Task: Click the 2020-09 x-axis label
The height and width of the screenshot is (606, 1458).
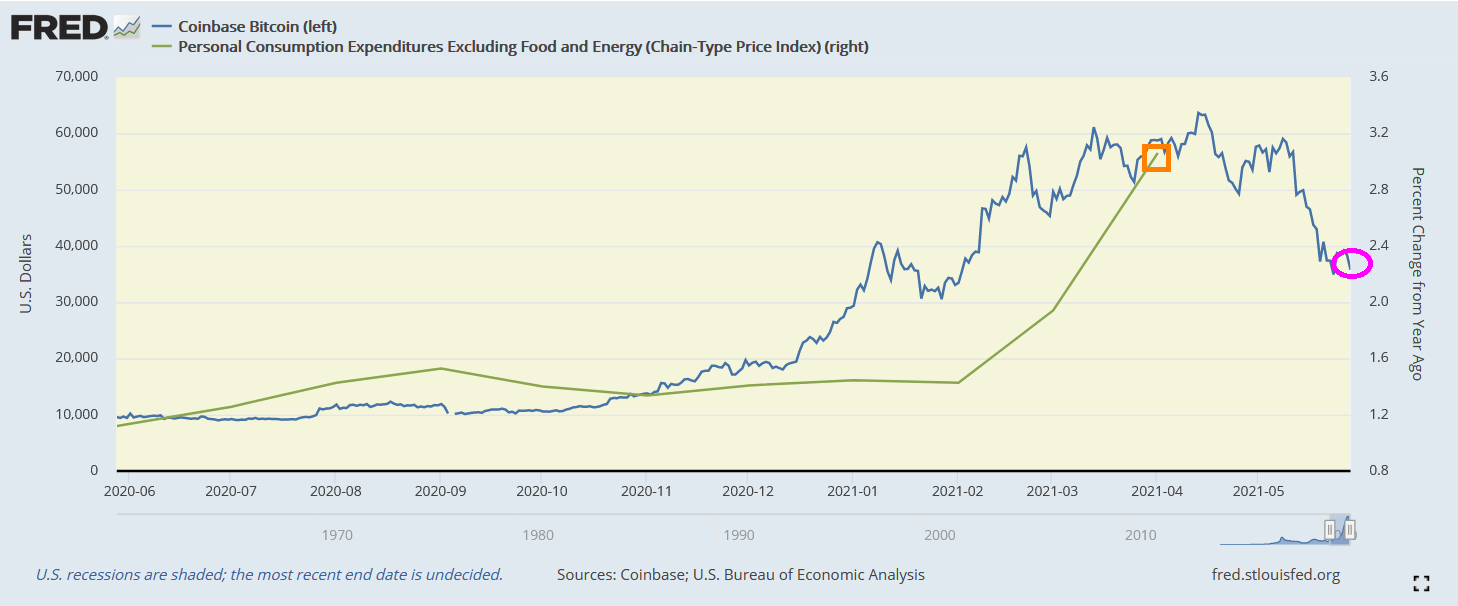Action: point(441,491)
